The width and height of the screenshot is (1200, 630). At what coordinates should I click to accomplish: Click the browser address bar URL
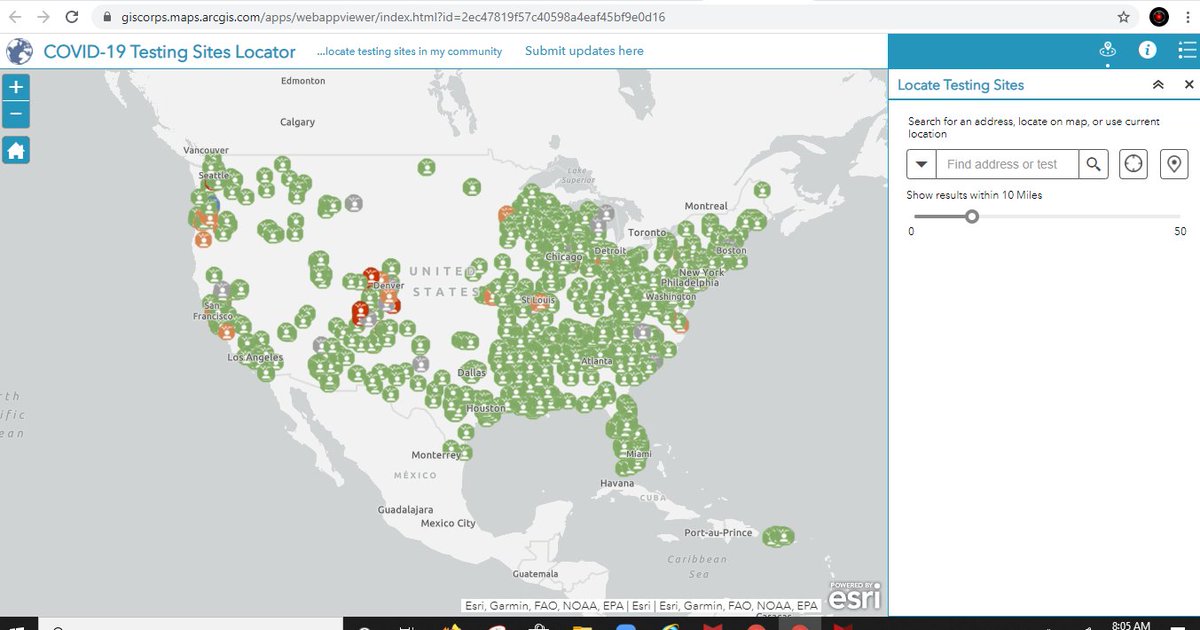coord(392,17)
